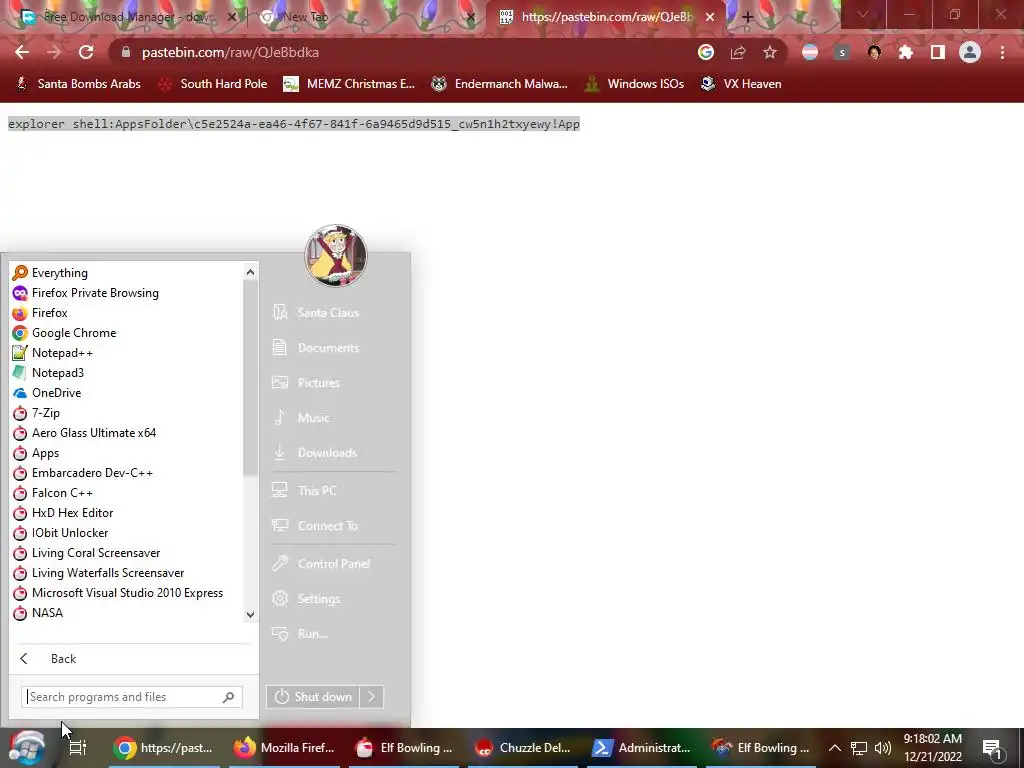Expand Aero Glass Ultimate x64 folder

127,433
